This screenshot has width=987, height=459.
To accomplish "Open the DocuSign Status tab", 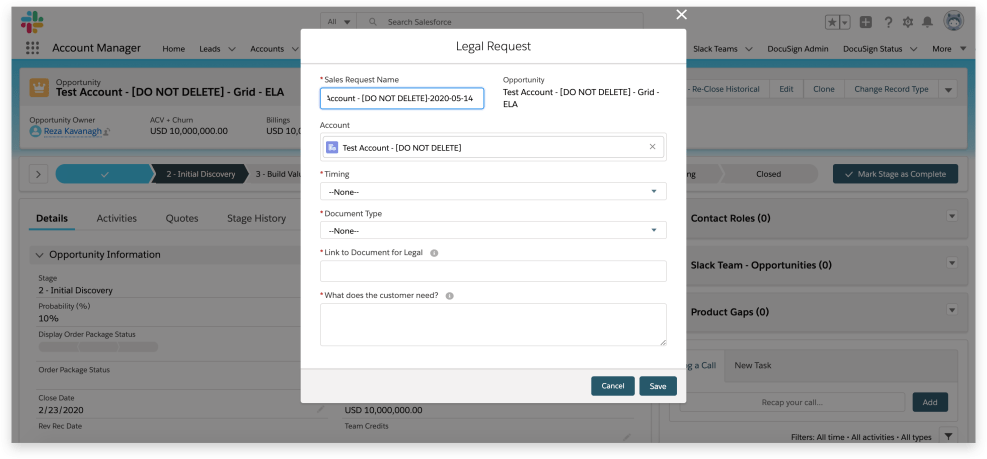I will coord(872,48).
